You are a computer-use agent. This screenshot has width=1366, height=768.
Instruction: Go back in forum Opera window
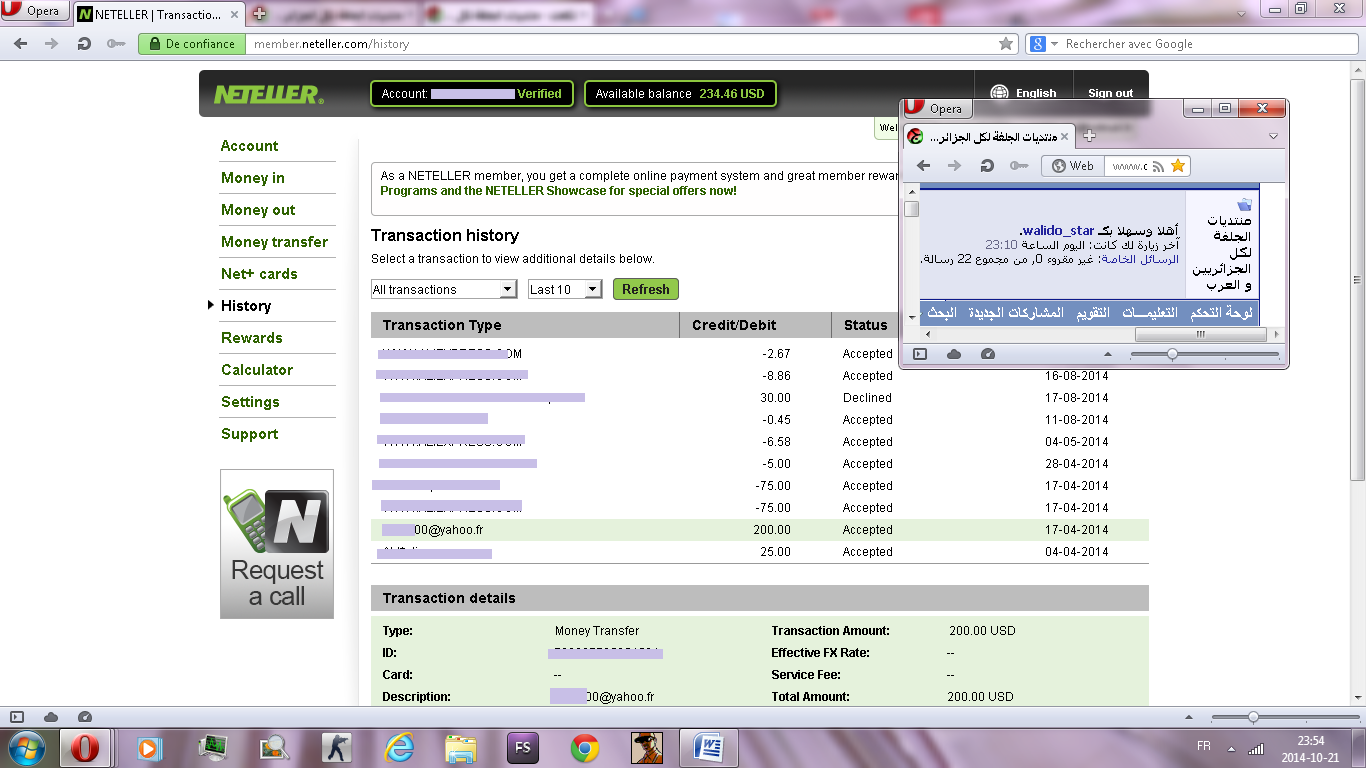pos(924,166)
